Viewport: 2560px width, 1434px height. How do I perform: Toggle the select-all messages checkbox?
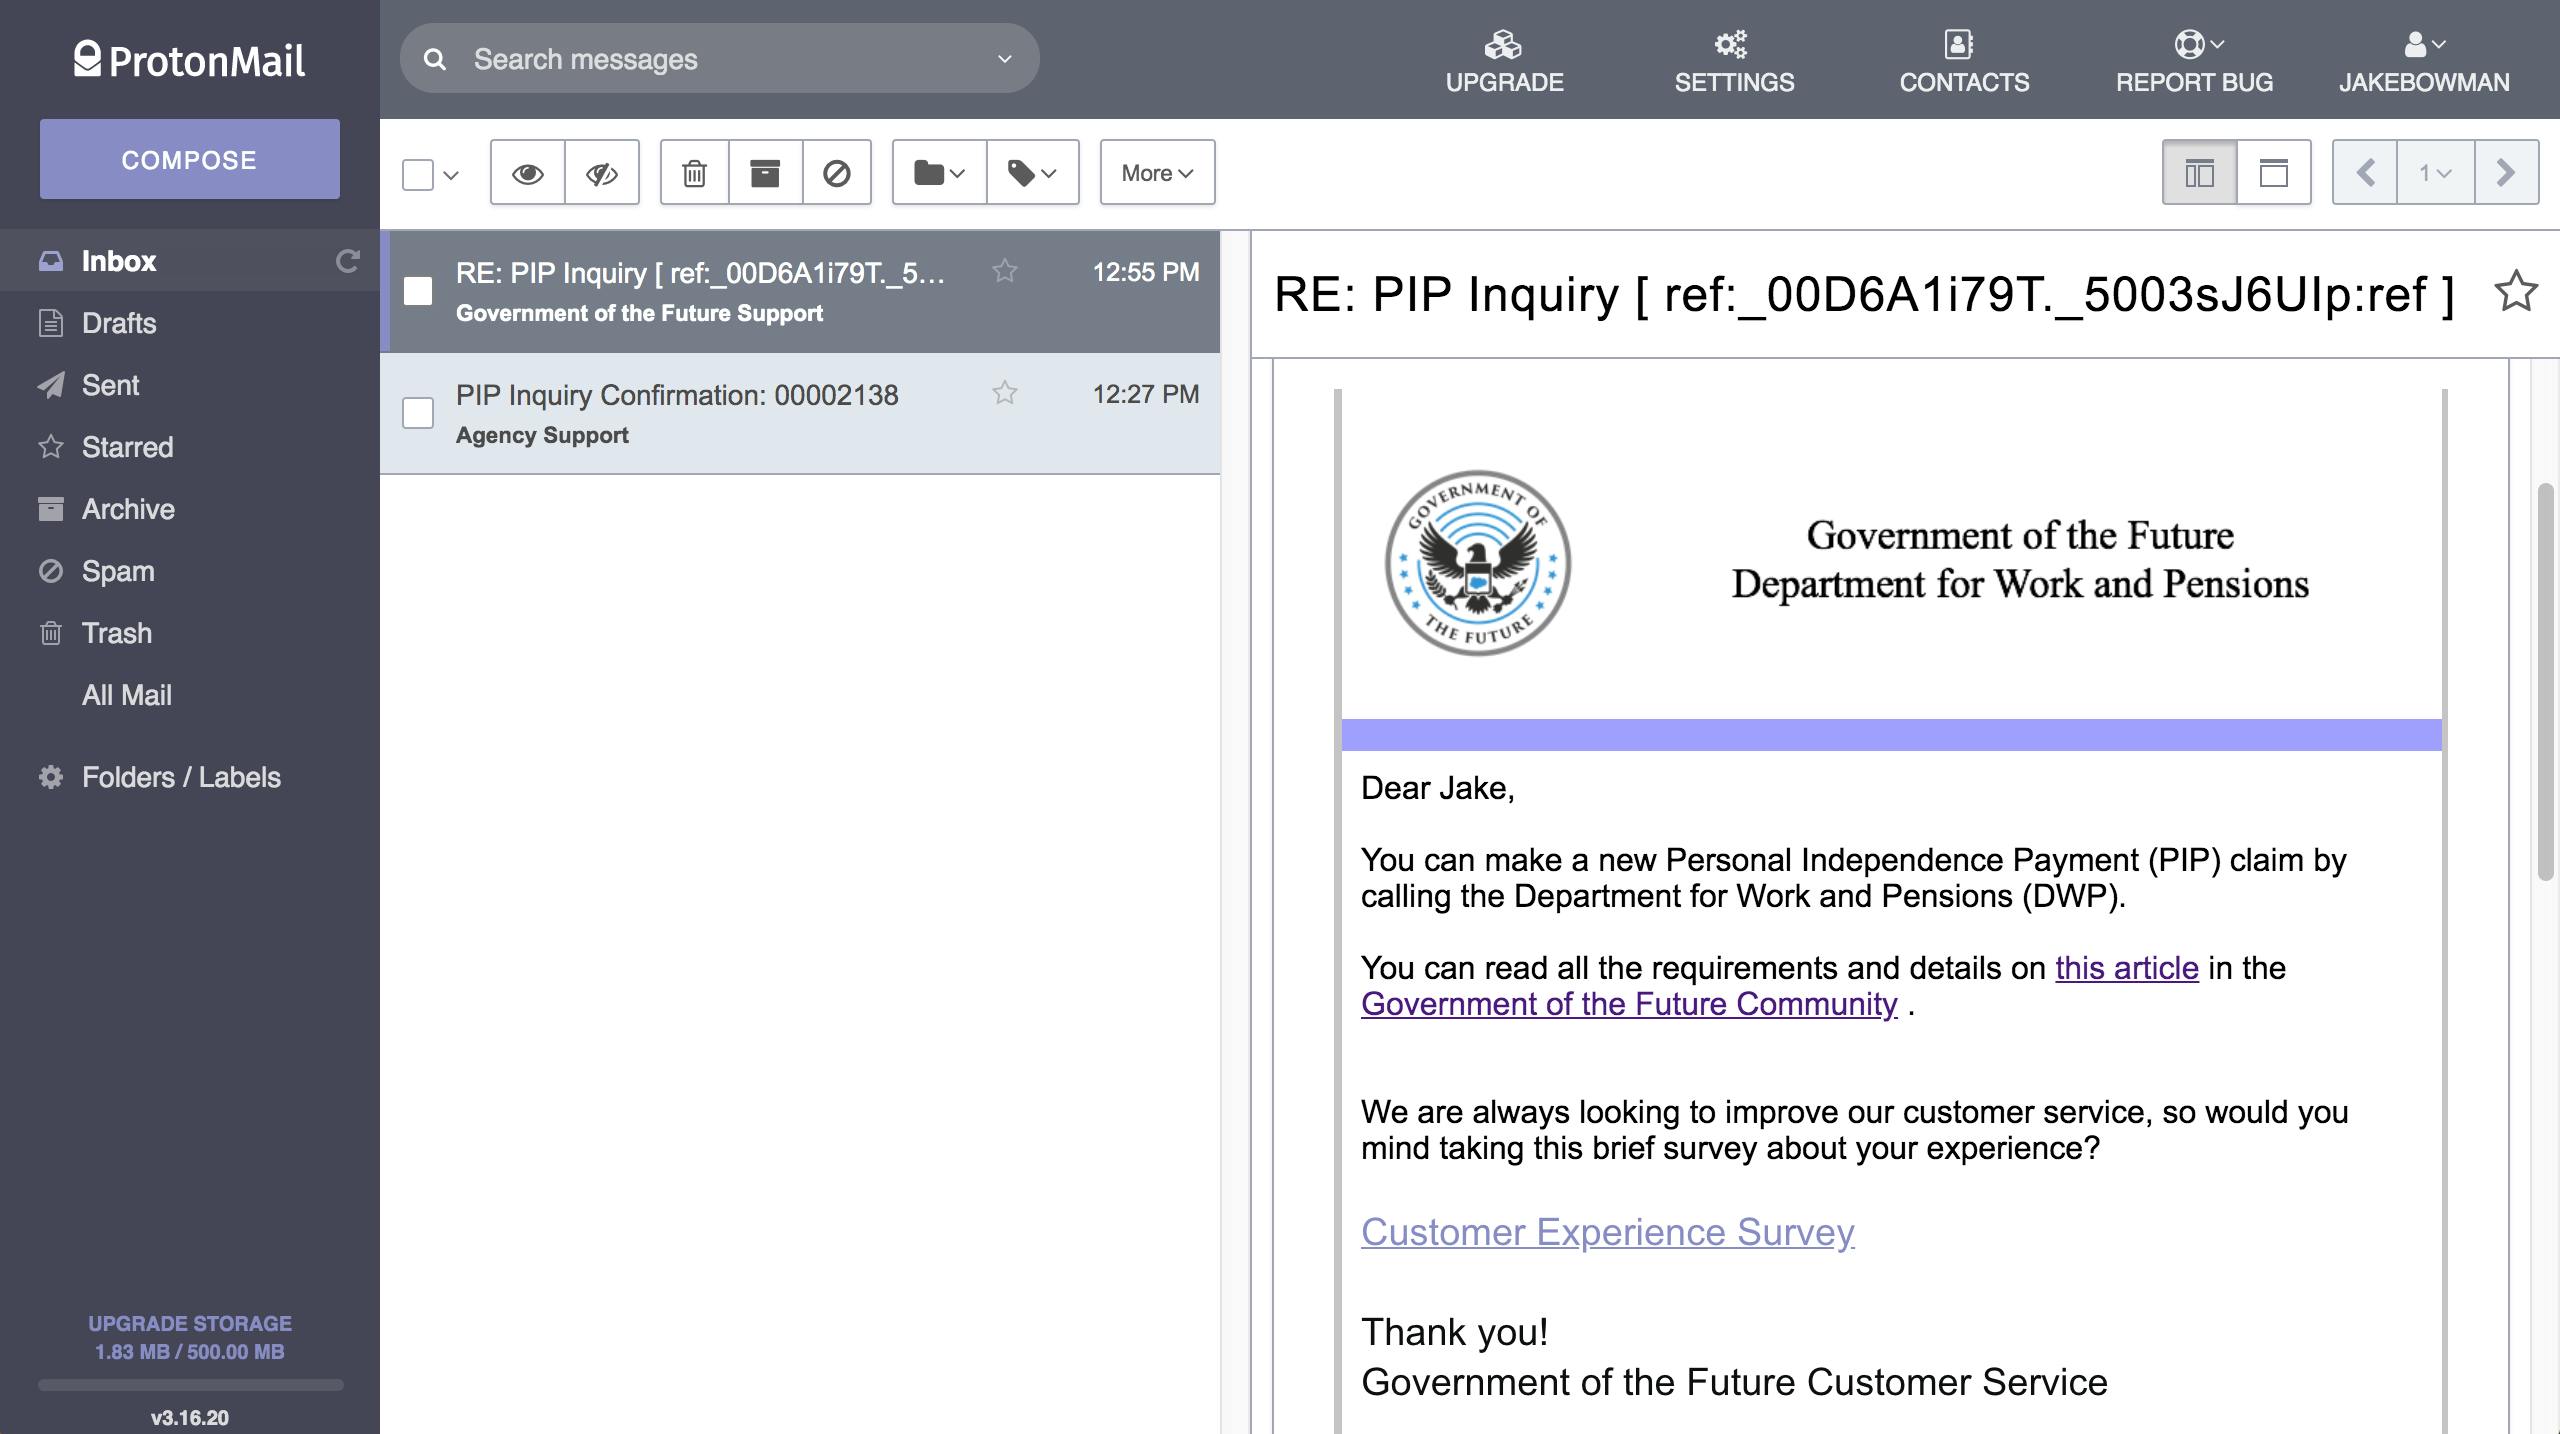coord(418,174)
